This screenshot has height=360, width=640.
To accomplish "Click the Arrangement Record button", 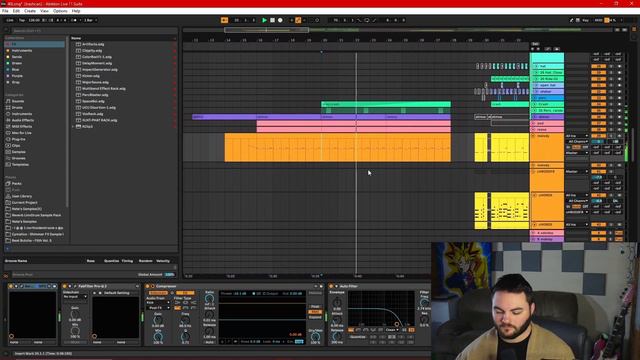I will pyautogui.click(x=280, y=20).
